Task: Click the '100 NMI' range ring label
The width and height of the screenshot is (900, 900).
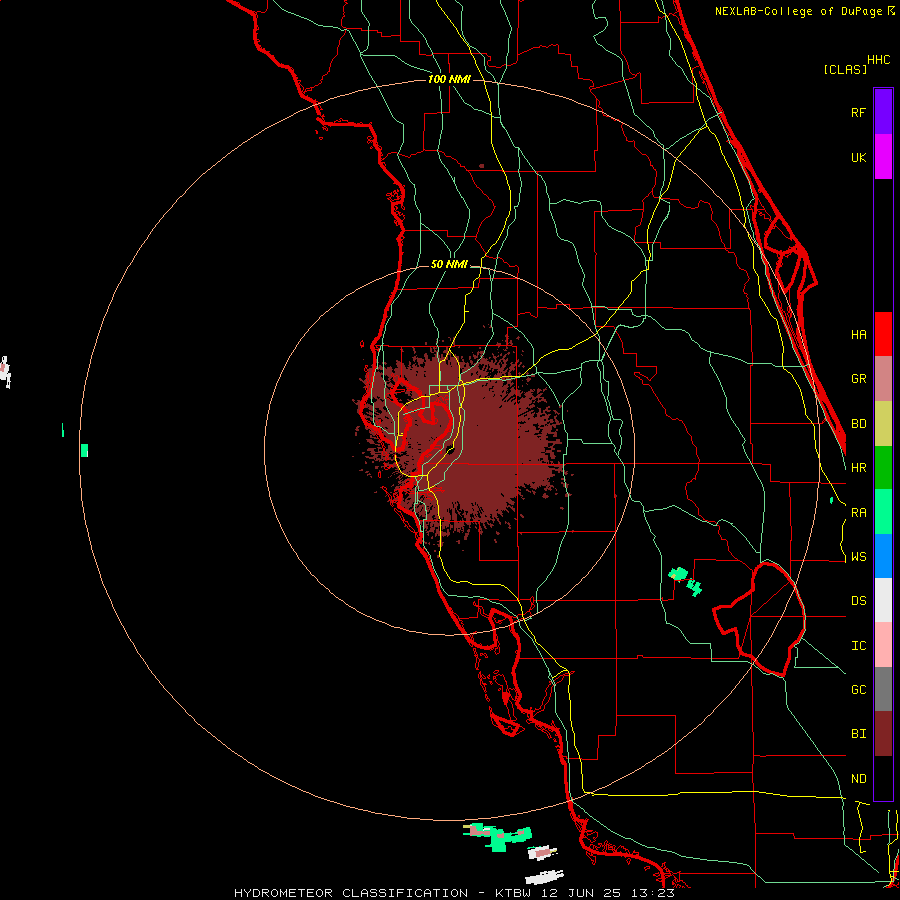Action: pyautogui.click(x=449, y=79)
